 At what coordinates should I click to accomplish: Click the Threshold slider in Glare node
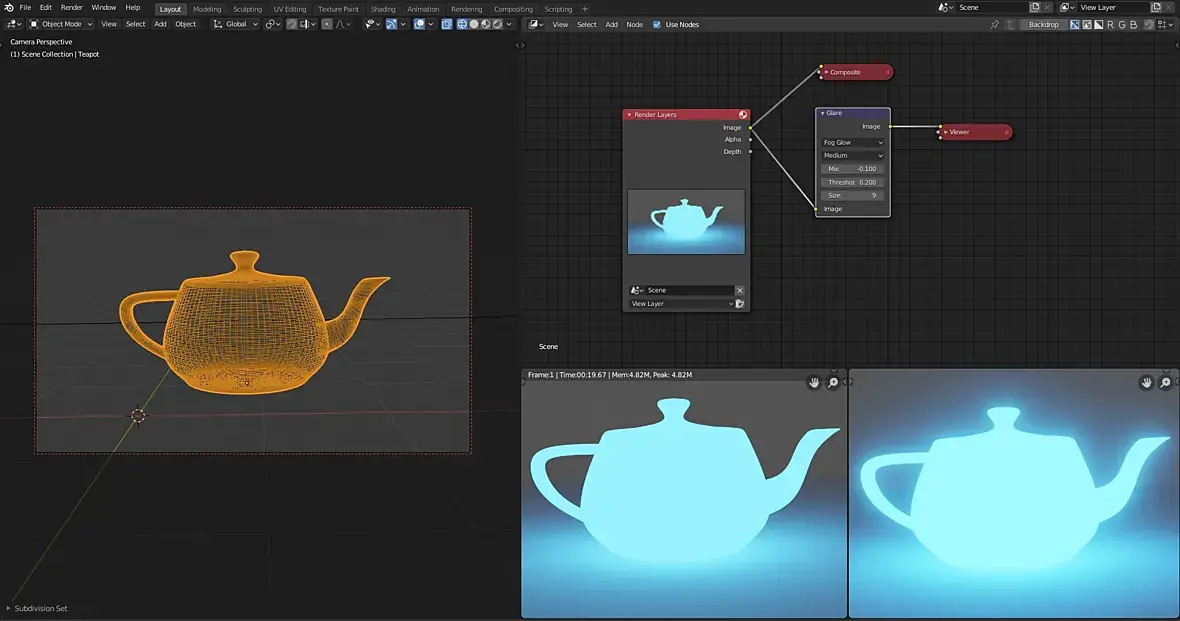pos(852,182)
